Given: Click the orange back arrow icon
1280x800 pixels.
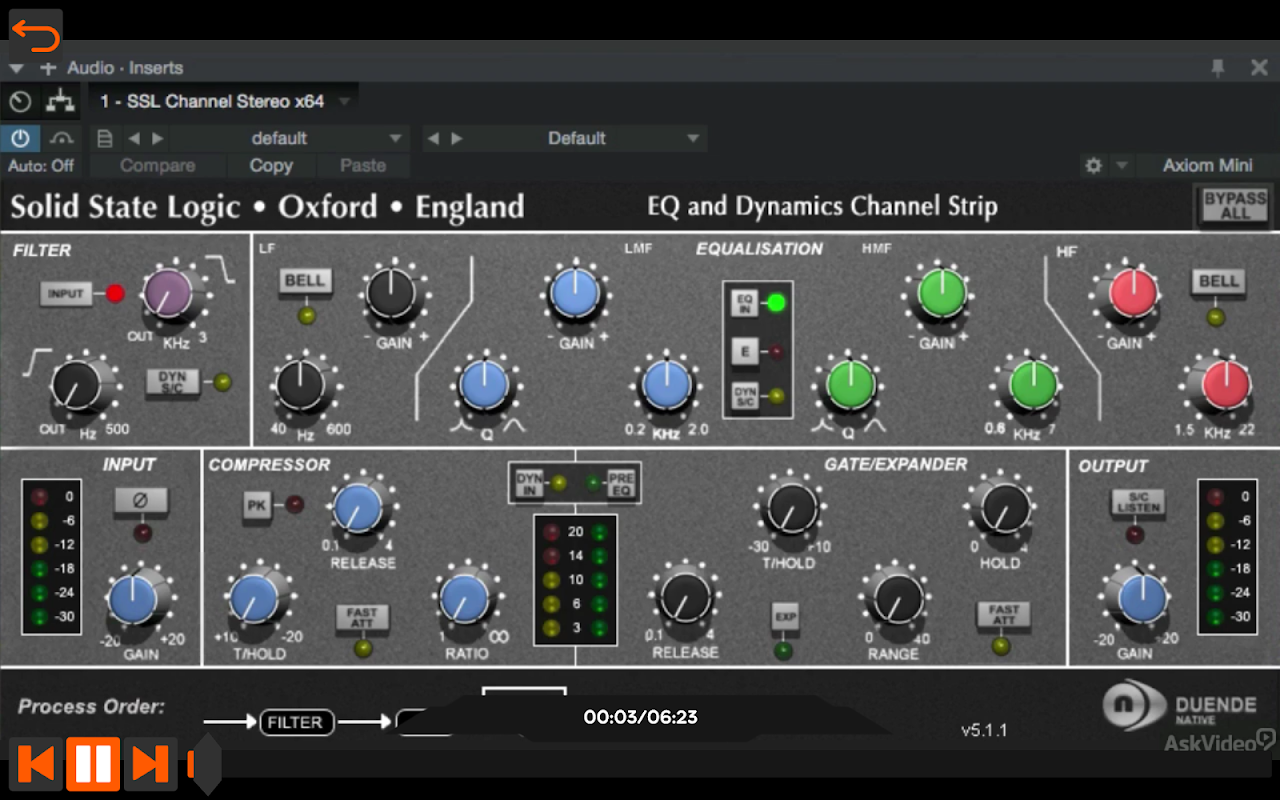Looking at the screenshot, I should pos(36,36).
